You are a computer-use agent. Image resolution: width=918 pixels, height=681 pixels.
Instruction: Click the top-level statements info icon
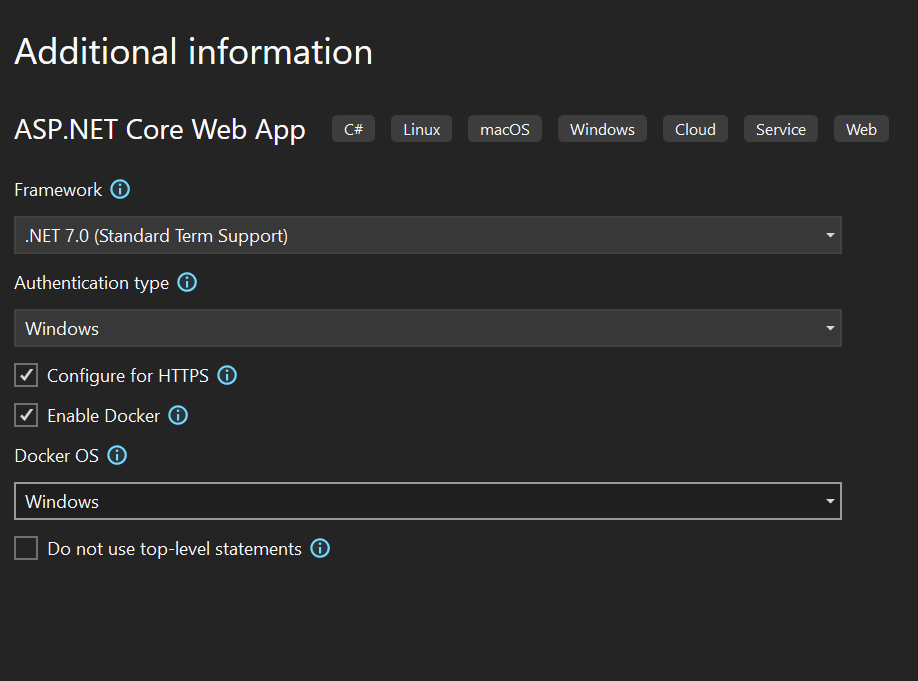(320, 549)
